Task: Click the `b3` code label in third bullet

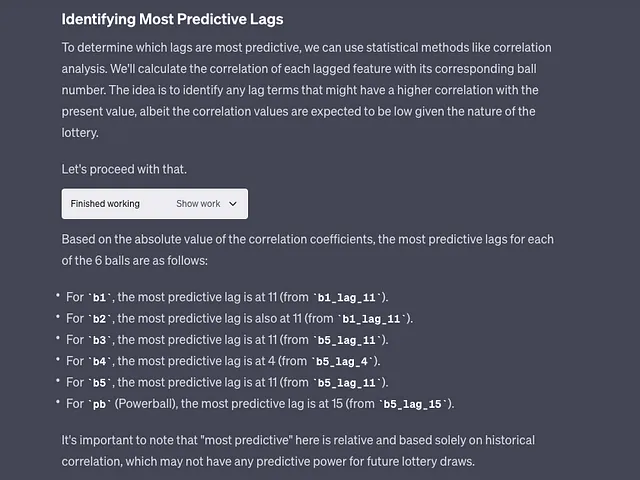Action: tap(100, 340)
